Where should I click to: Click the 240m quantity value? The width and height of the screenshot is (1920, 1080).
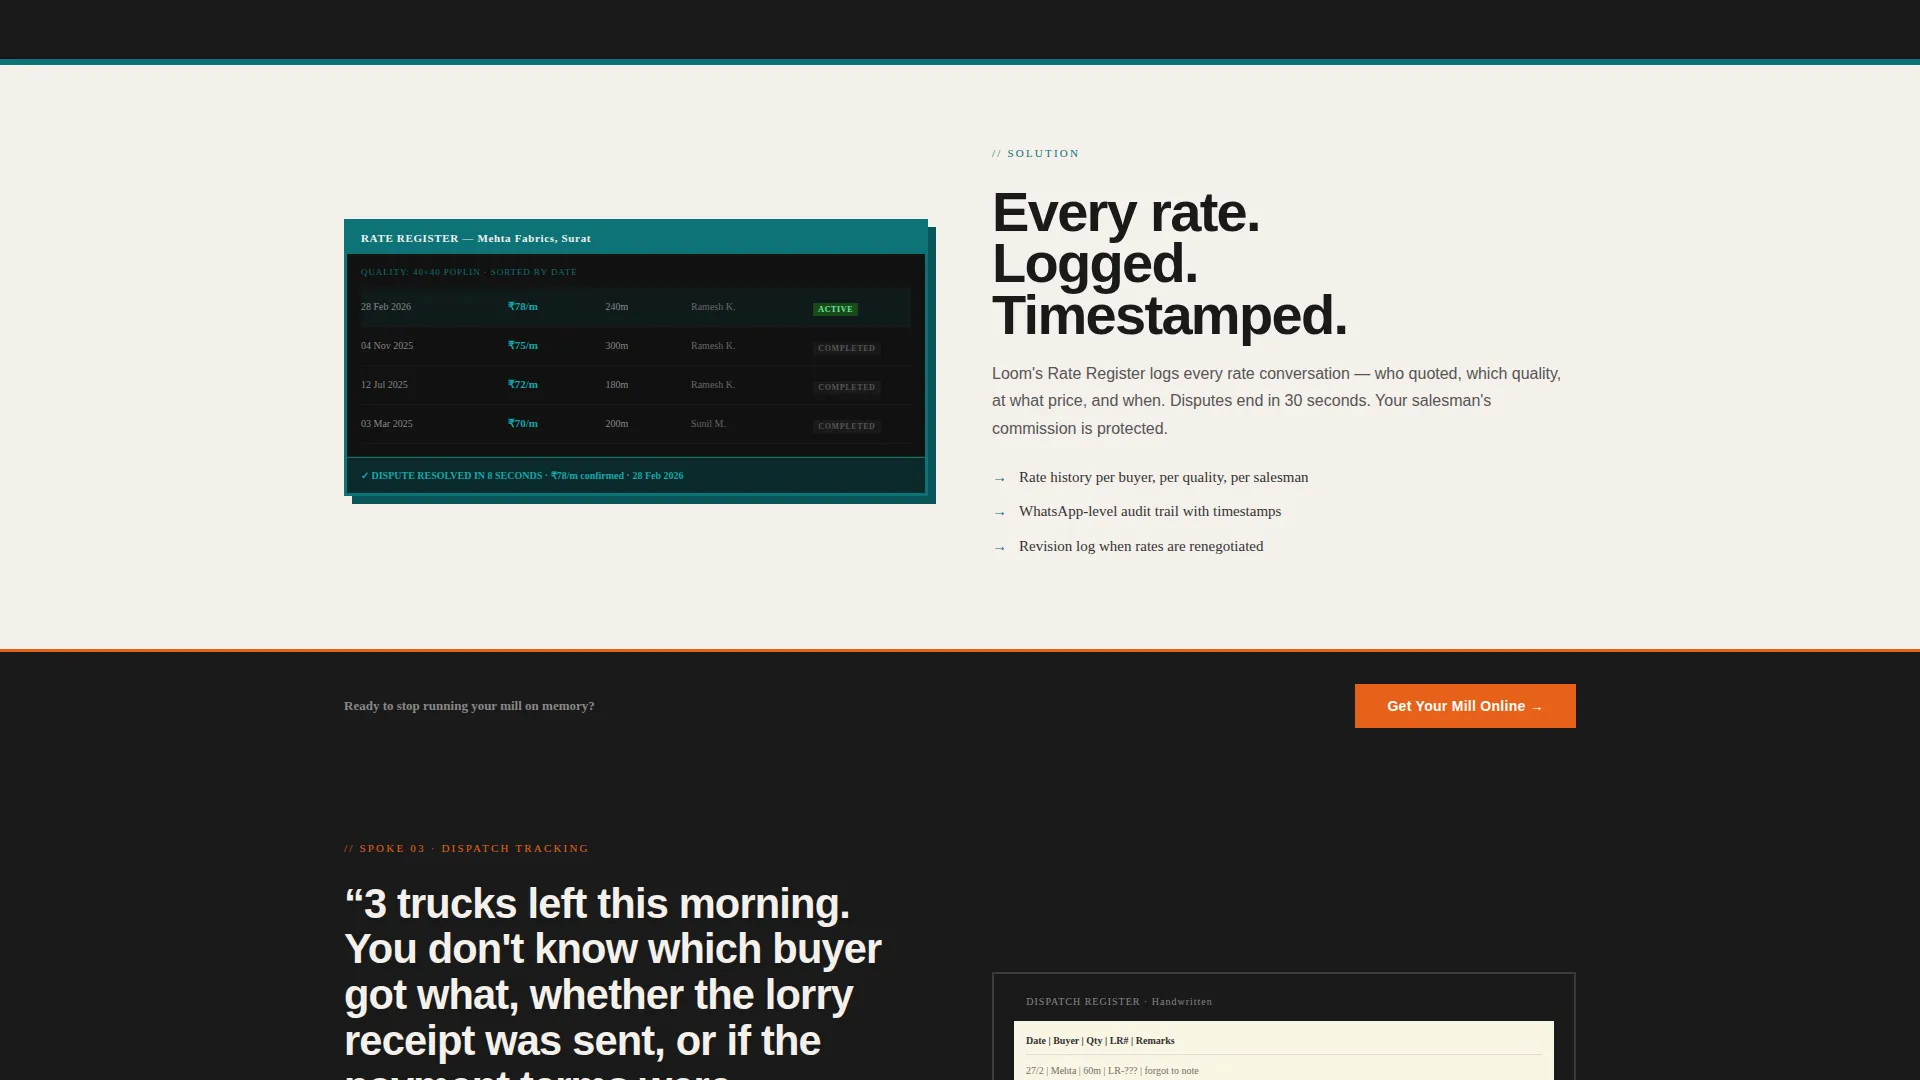[x=617, y=307]
